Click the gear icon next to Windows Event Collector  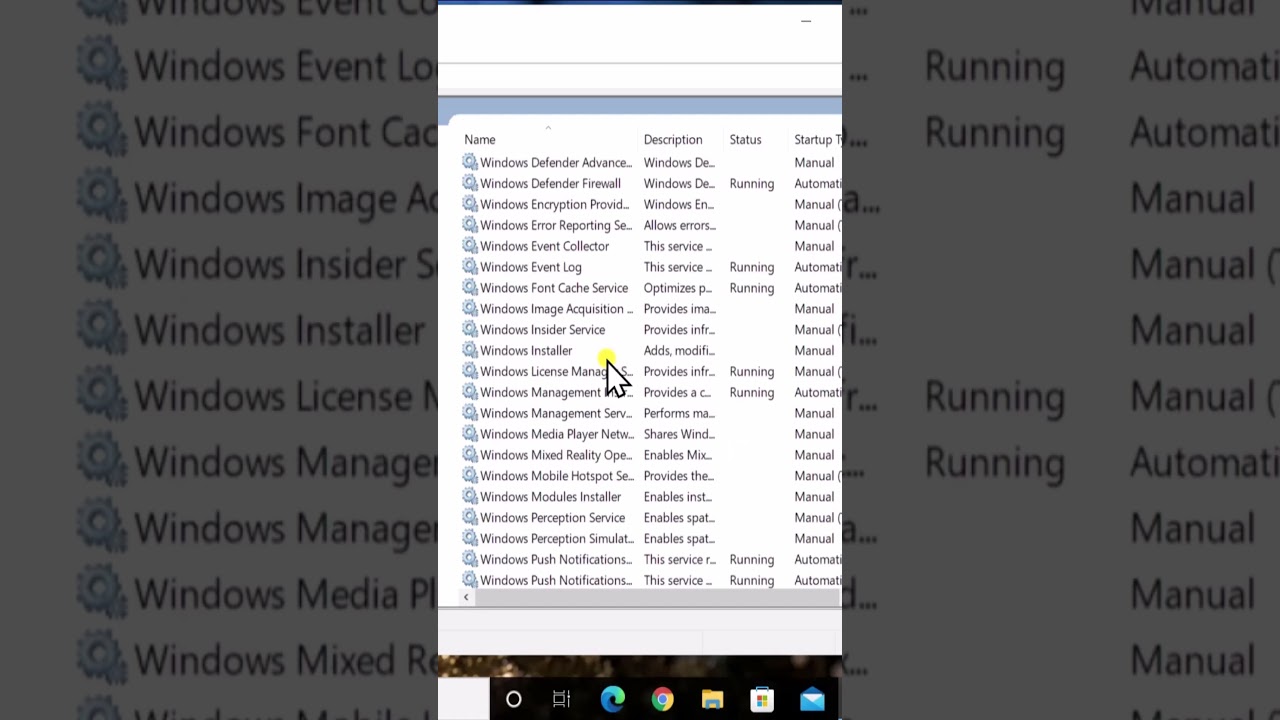click(470, 246)
